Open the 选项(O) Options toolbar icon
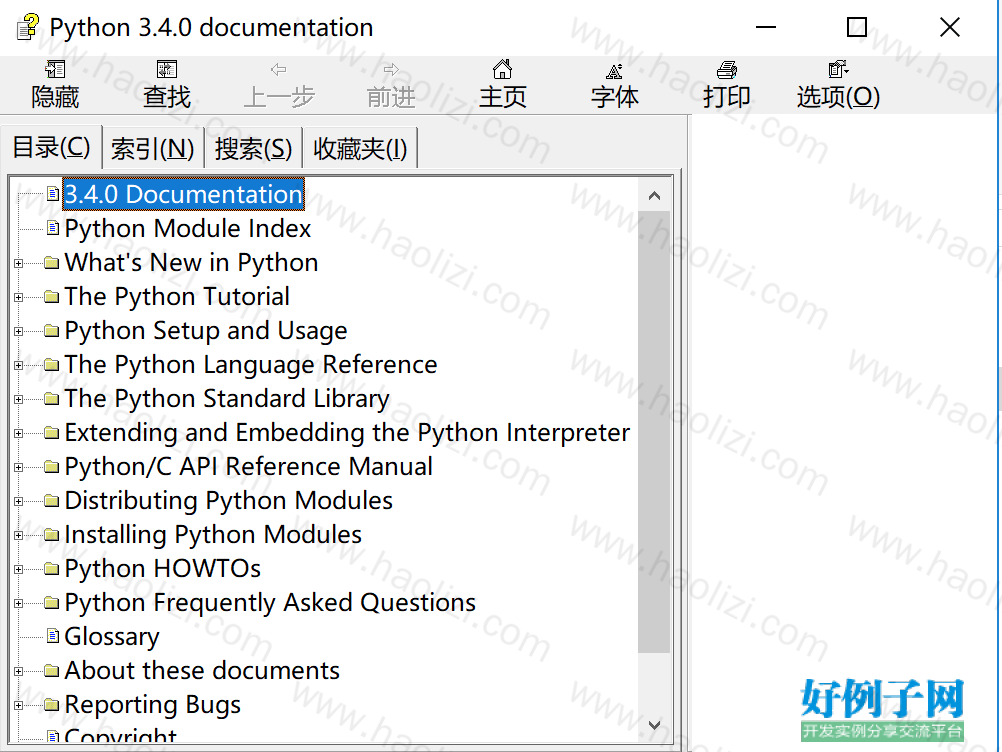 [x=838, y=69]
